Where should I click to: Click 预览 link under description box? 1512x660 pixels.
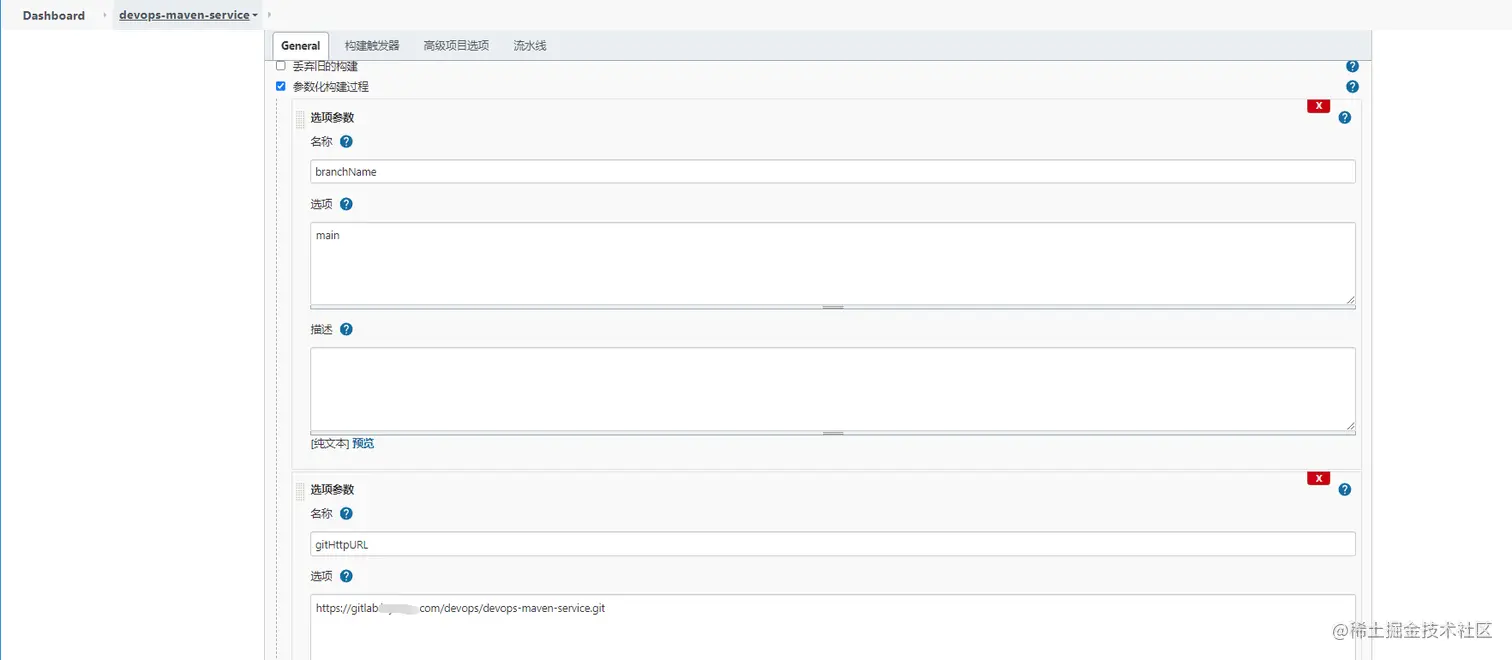tap(363, 443)
